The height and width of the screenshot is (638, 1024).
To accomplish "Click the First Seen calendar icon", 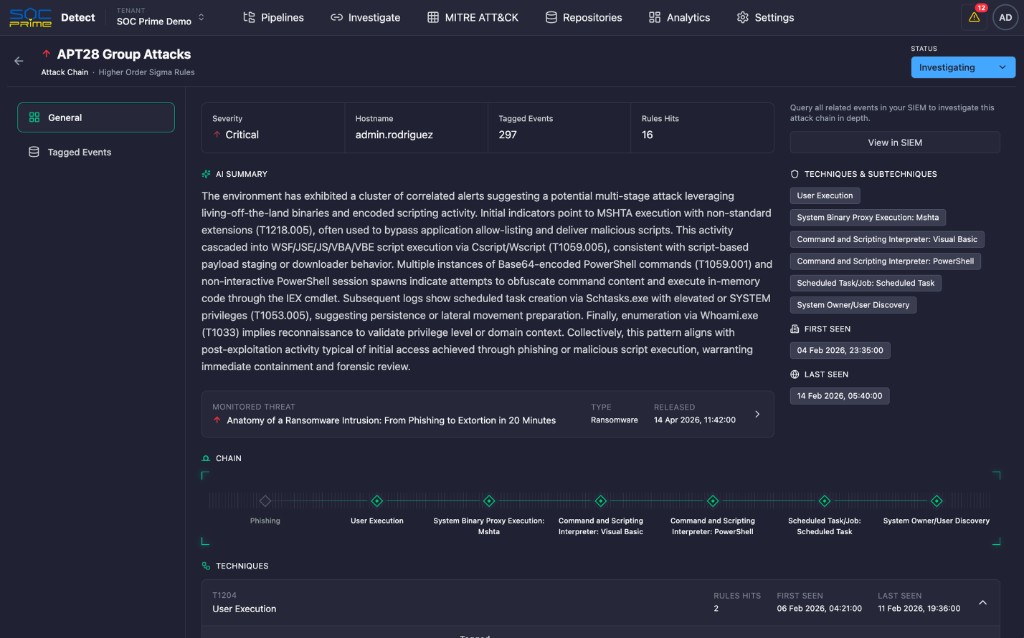I will click(x=794, y=329).
